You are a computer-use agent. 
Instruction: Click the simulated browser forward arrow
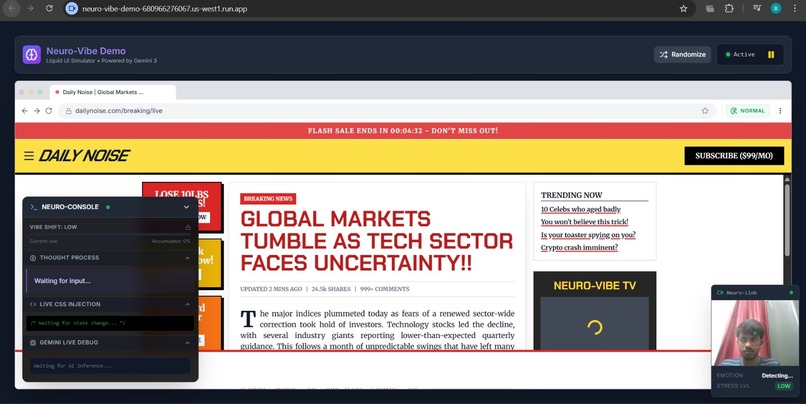[x=37, y=111]
